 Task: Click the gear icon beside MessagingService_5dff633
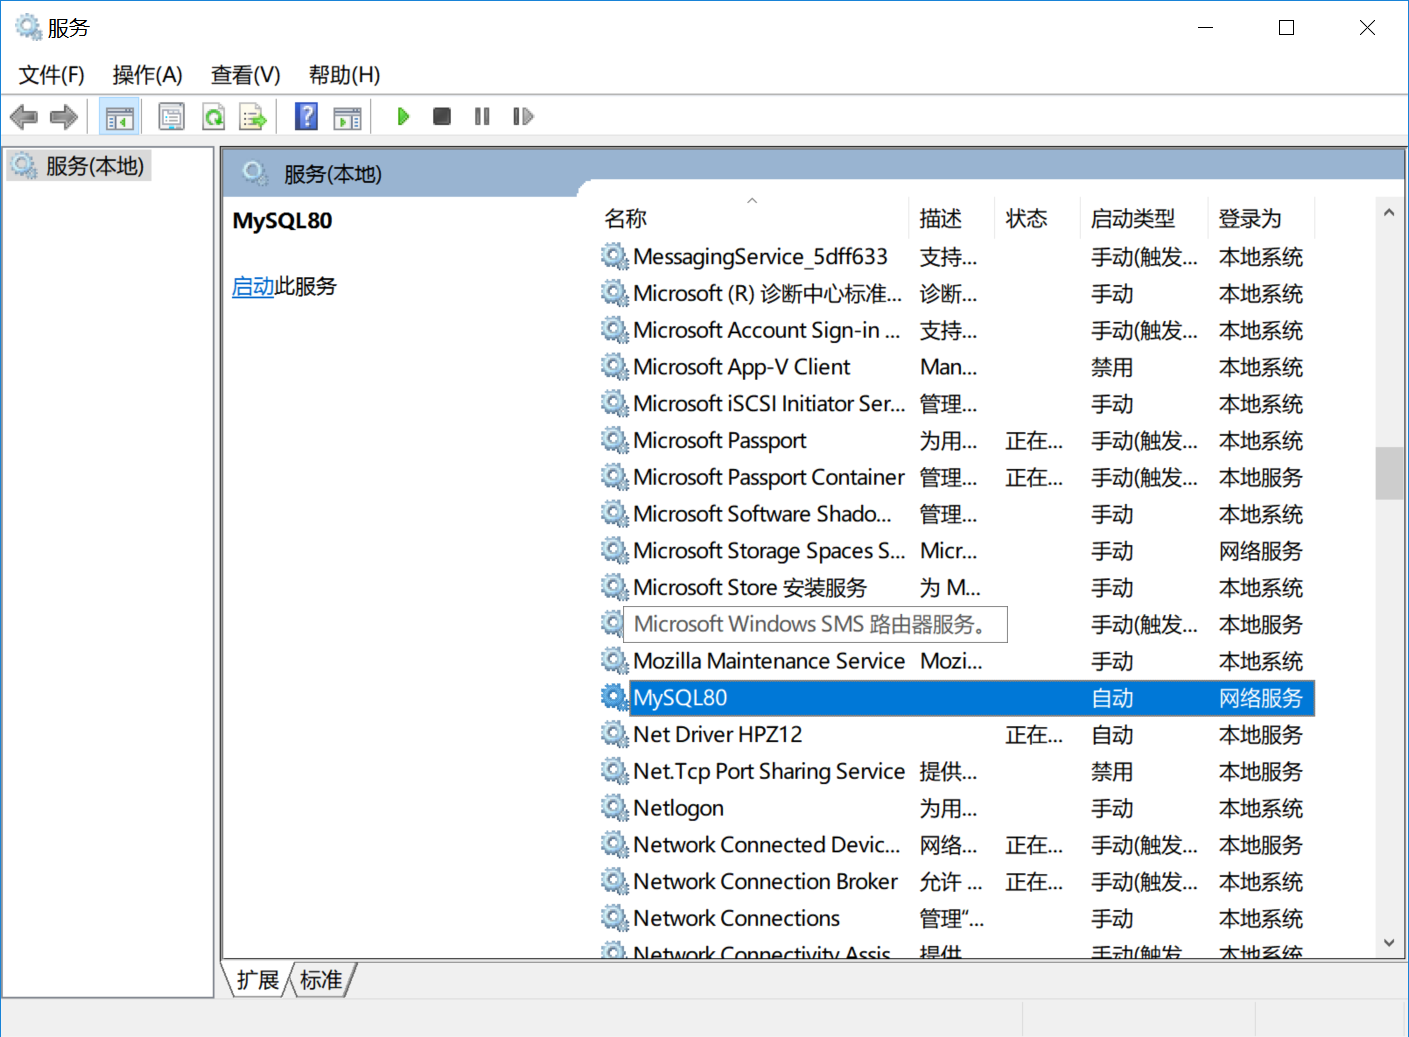pyautogui.click(x=614, y=257)
